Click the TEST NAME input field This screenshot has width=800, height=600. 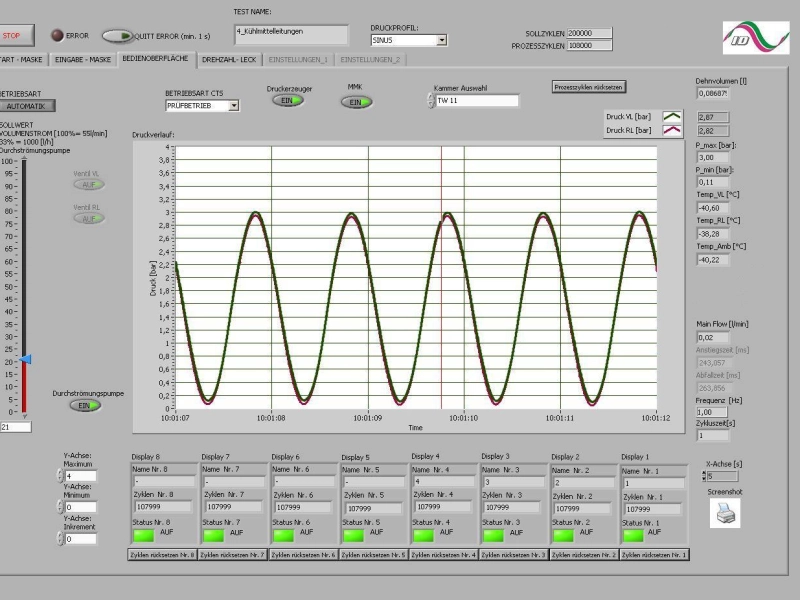tap(291, 35)
